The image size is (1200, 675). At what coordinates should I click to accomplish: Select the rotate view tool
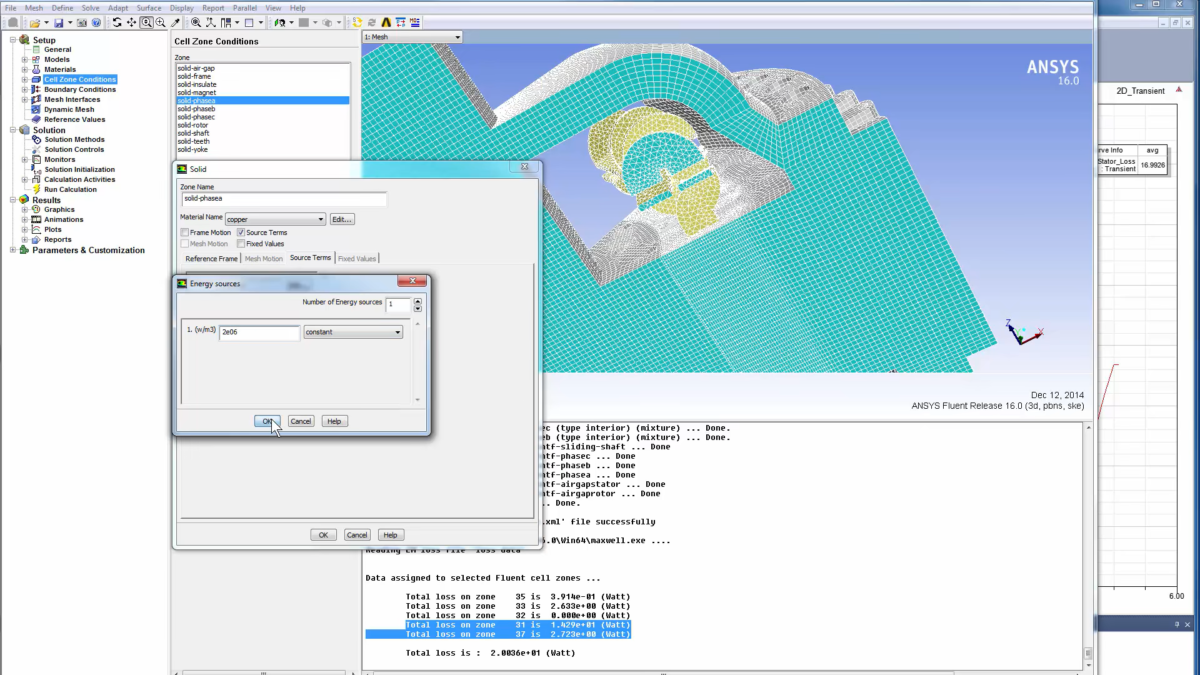tap(117, 22)
